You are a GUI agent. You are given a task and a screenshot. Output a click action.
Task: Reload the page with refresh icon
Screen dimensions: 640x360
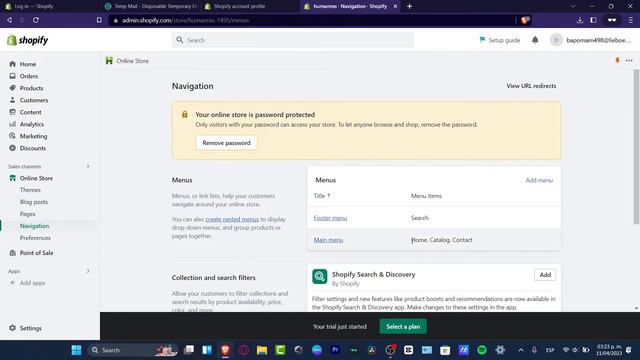tap(36, 20)
